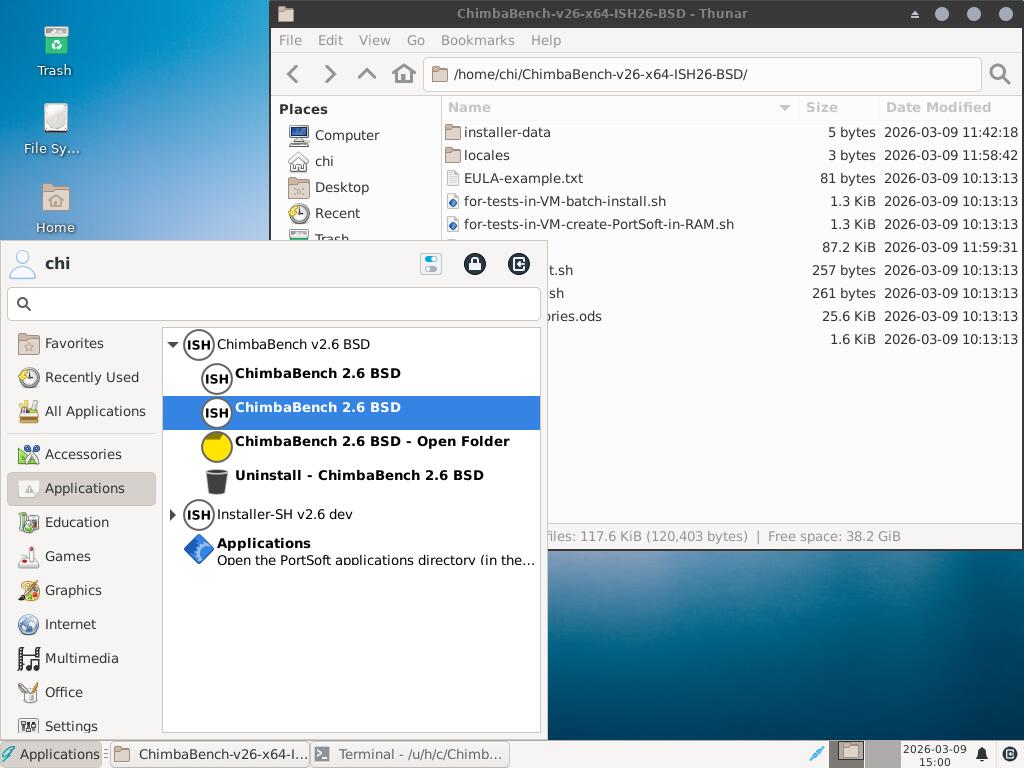Click Size column header
The image size is (1024, 768).
click(x=839, y=108)
